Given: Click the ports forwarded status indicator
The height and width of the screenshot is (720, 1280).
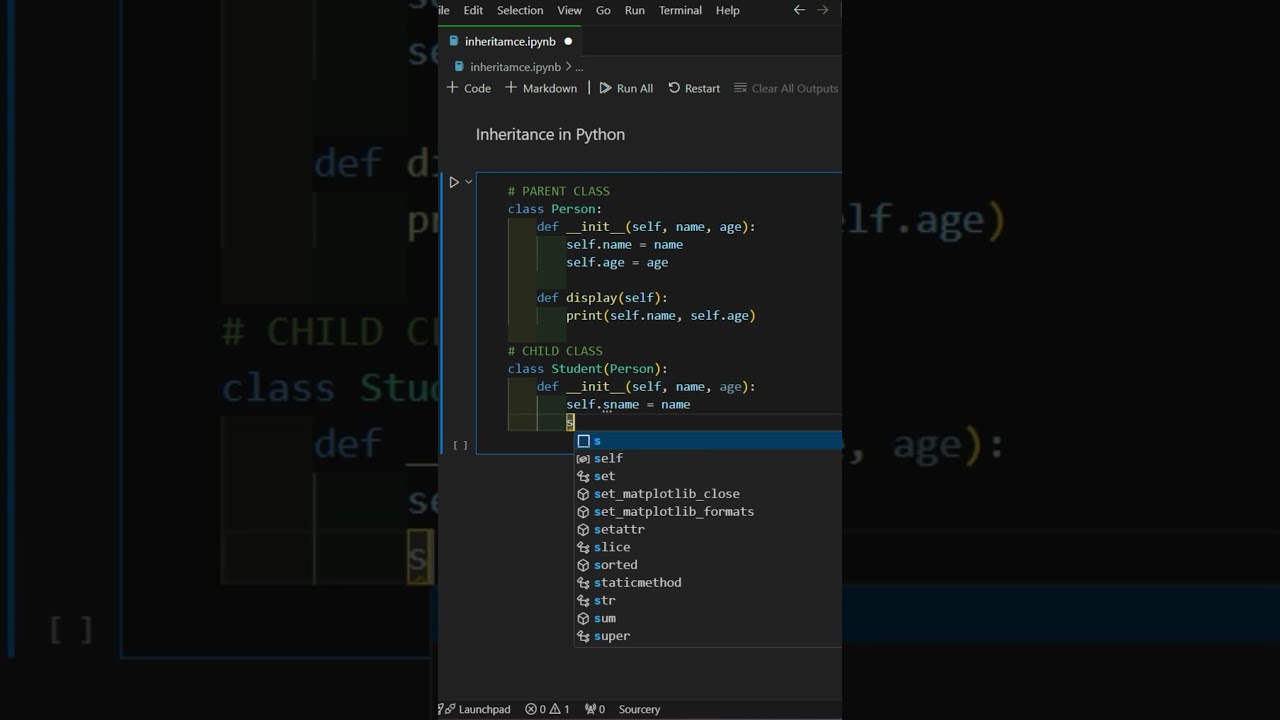Looking at the screenshot, I should (595, 709).
